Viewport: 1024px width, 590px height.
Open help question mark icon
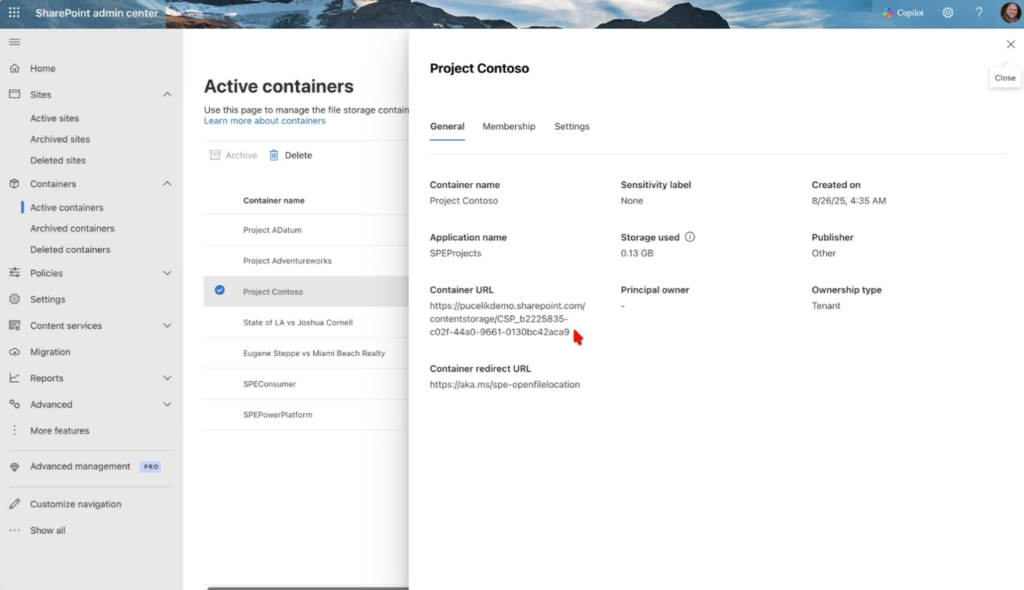click(x=979, y=12)
